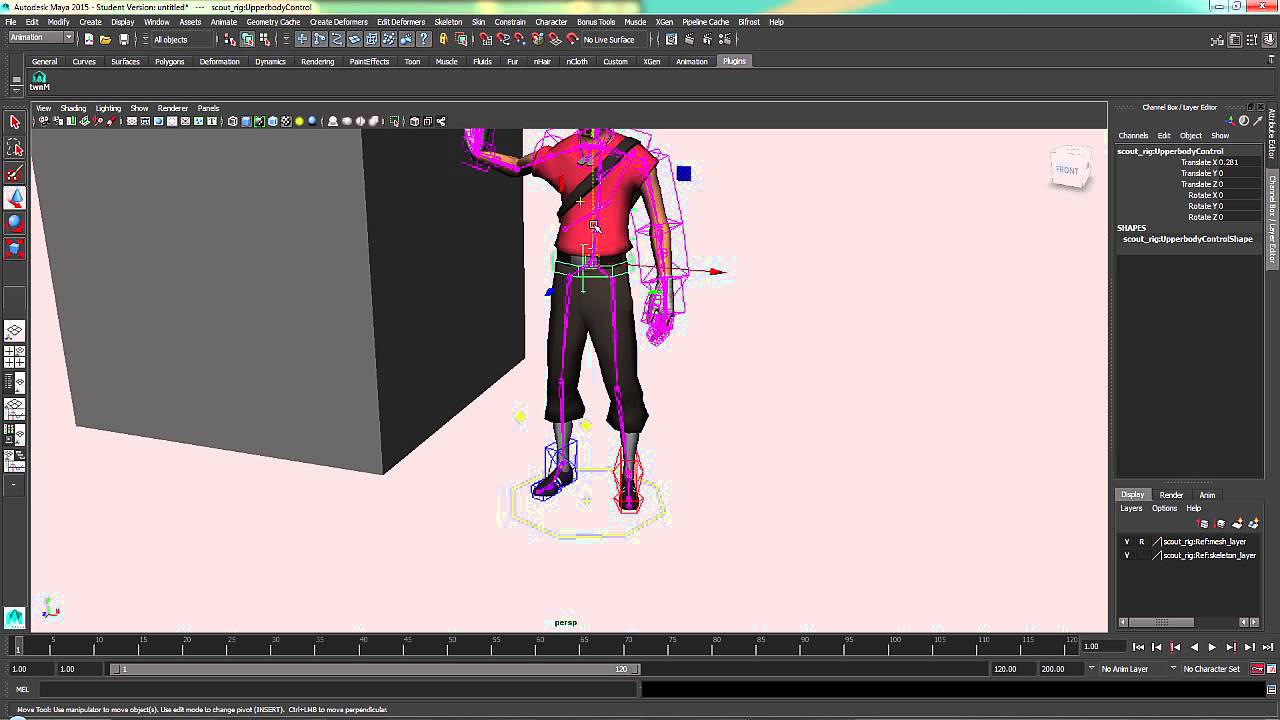Screen dimensions: 1280x720
Task: Open the Create Deformers menu
Action: (339, 22)
